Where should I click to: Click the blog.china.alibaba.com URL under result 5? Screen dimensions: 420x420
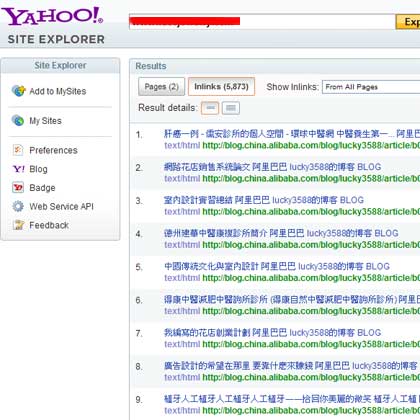pos(311,278)
